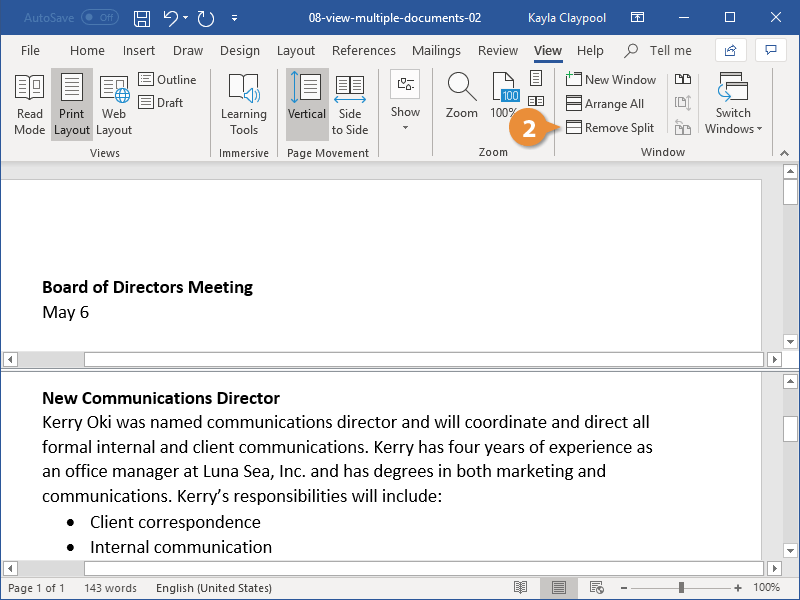Enable Side to Side page movement
This screenshot has width=800, height=600.
click(350, 104)
